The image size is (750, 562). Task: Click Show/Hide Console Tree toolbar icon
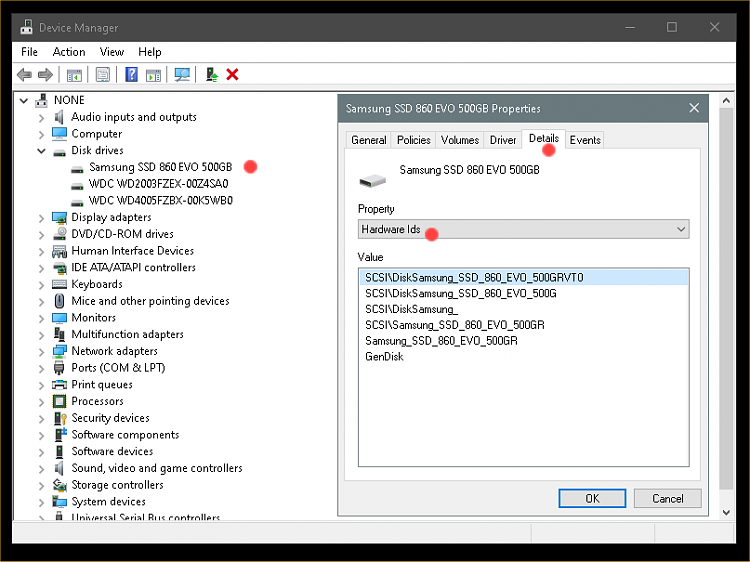pos(74,75)
